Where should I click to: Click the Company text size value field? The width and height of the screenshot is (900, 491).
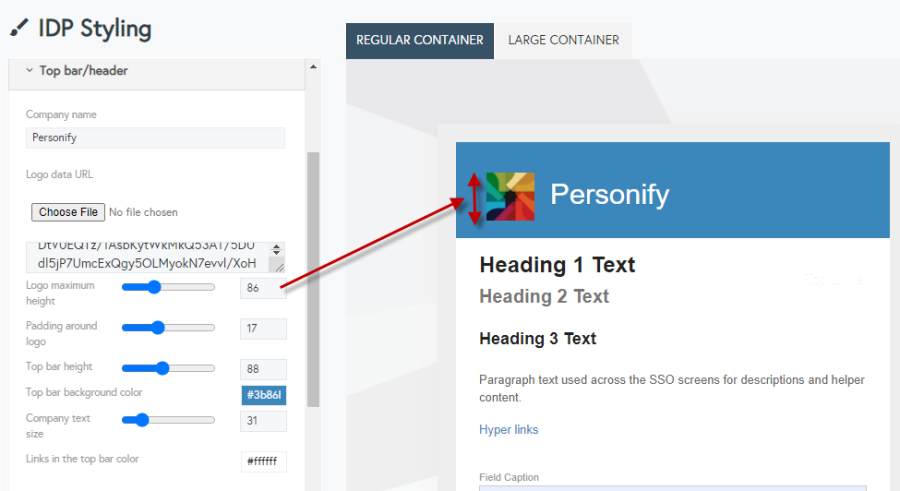[x=263, y=421]
